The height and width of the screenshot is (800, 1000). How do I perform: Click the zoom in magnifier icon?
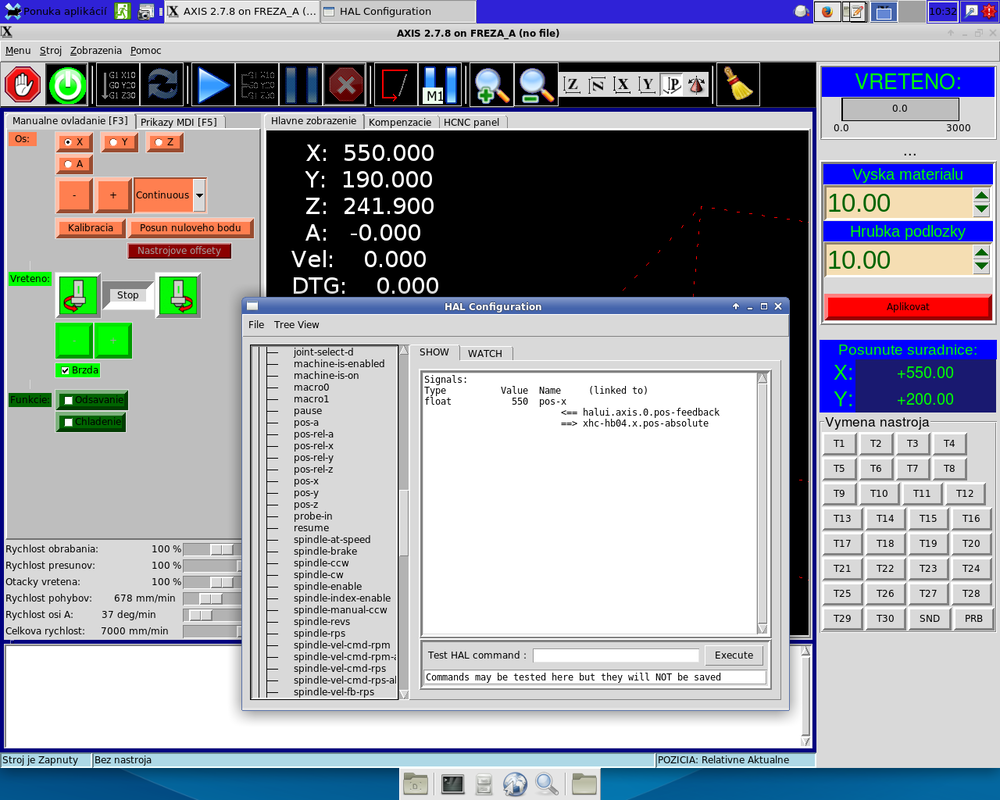tap(492, 85)
